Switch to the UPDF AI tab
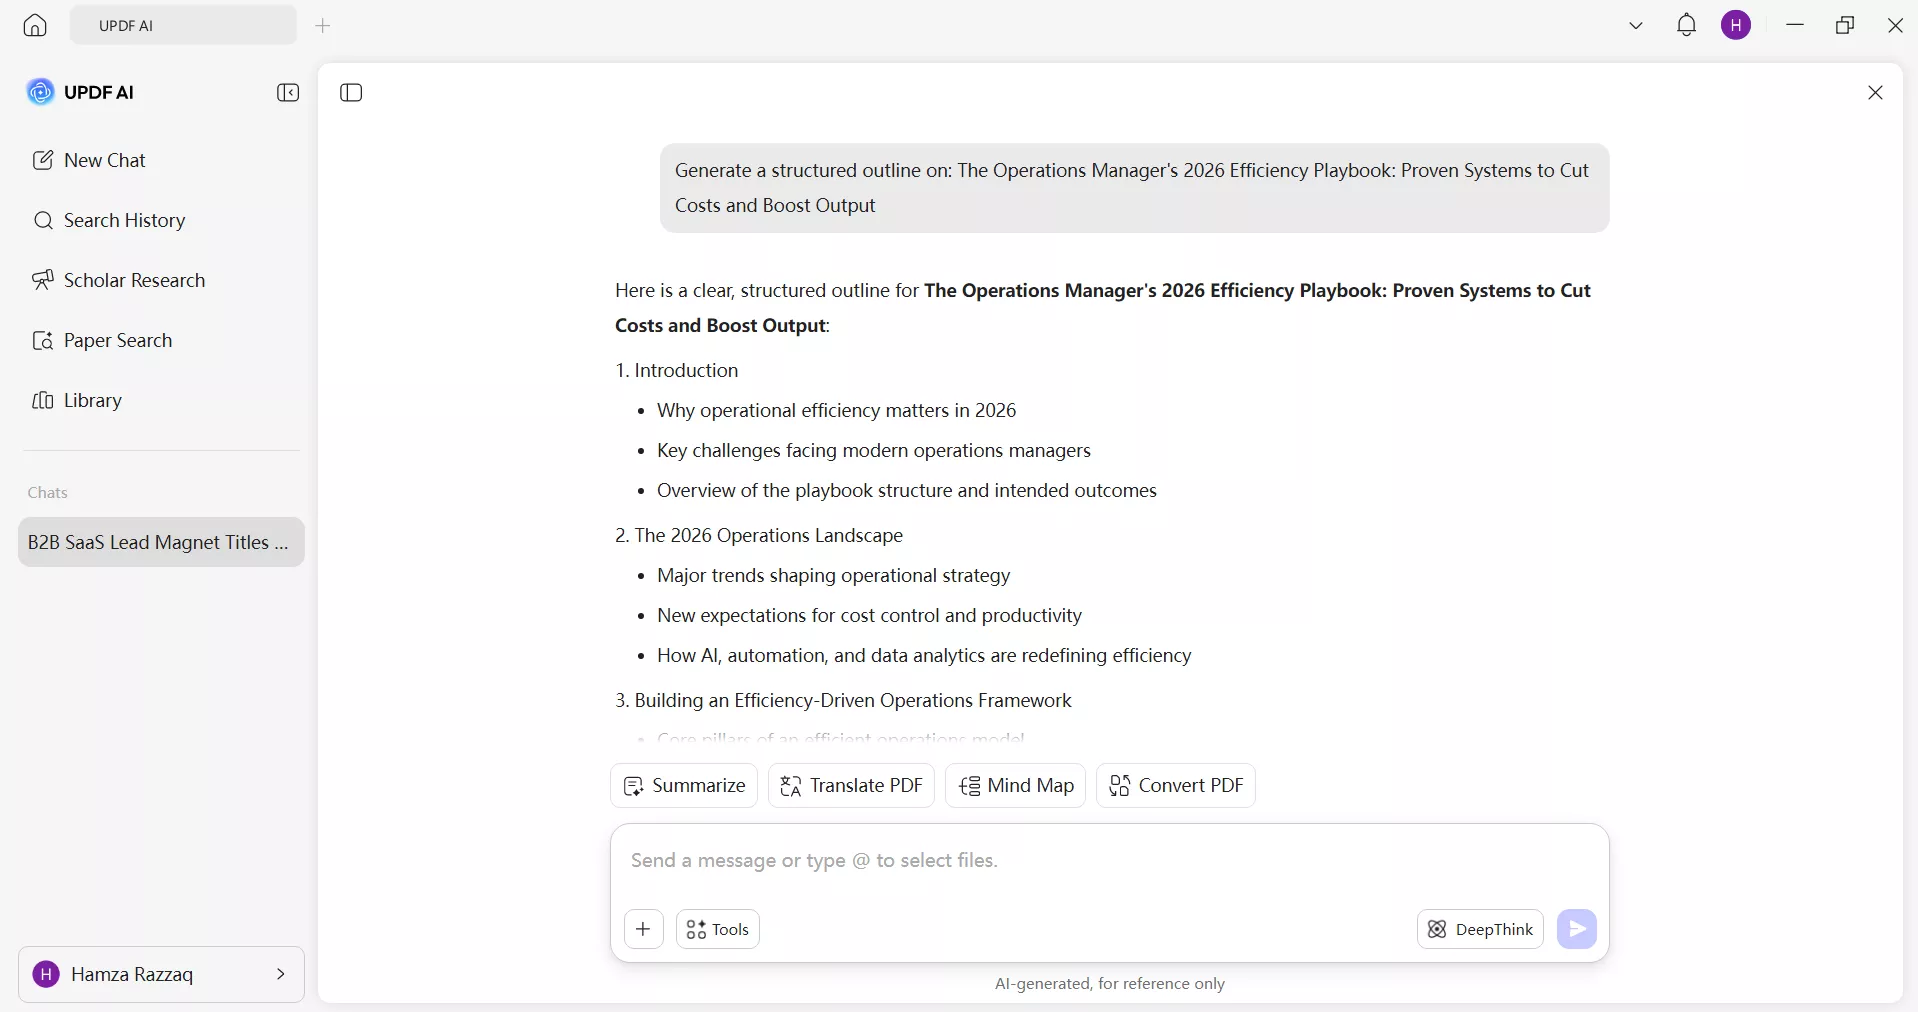 pos(182,25)
